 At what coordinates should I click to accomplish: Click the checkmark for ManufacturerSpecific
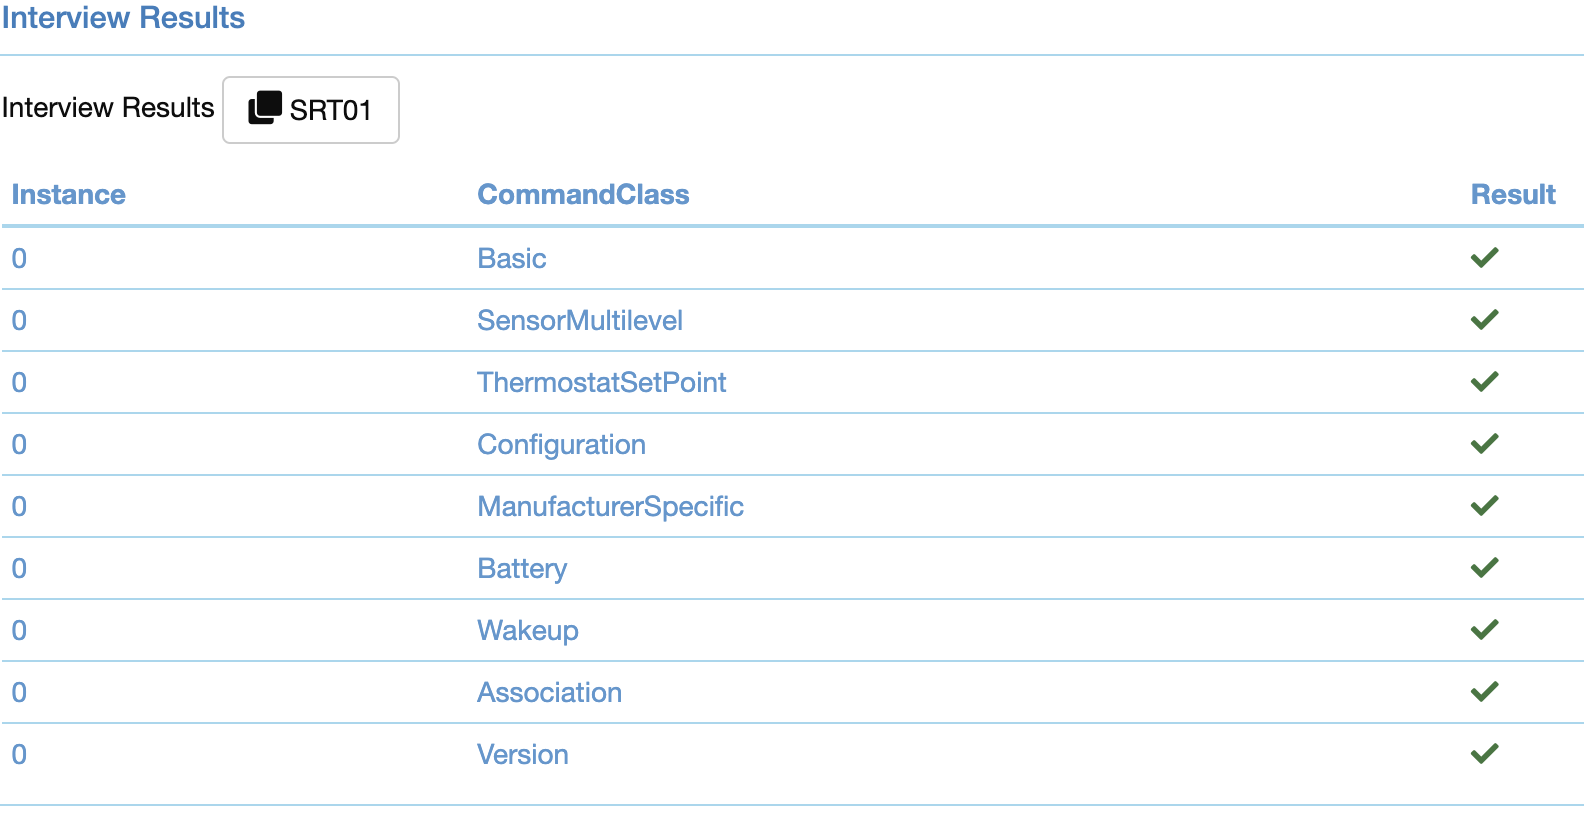[x=1484, y=505]
